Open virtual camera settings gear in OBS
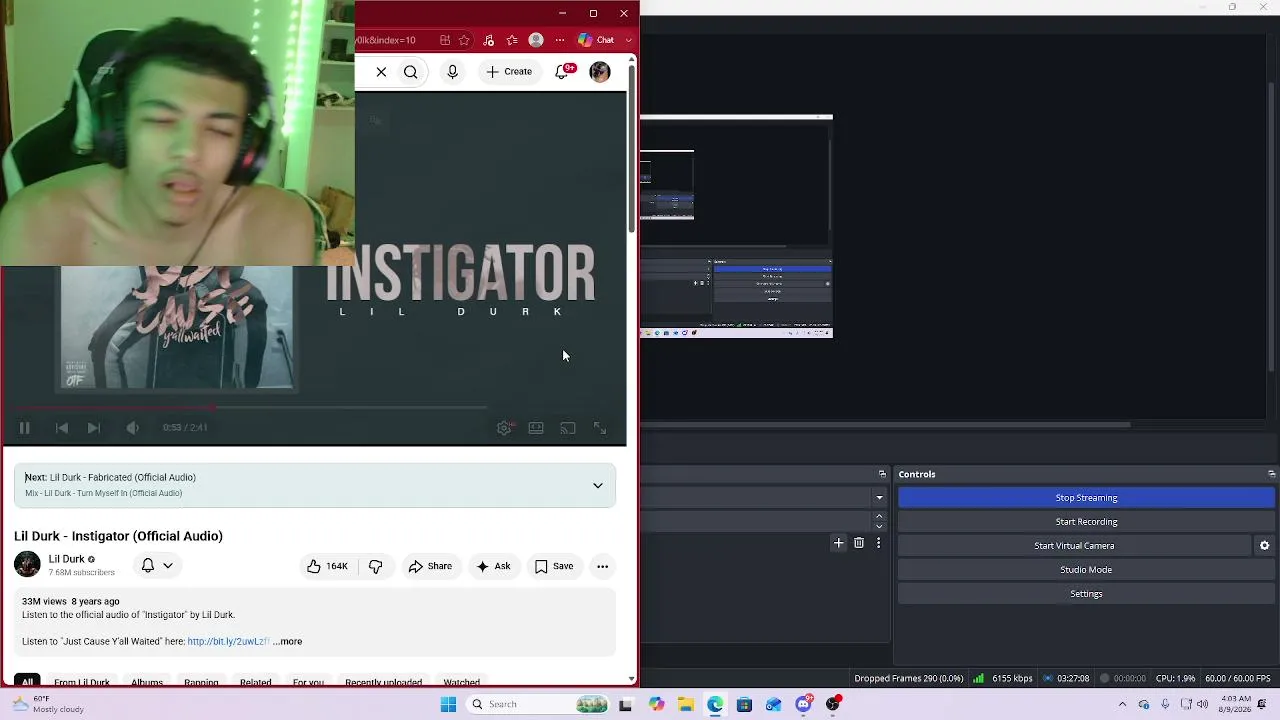1280x720 pixels. pos(1264,546)
